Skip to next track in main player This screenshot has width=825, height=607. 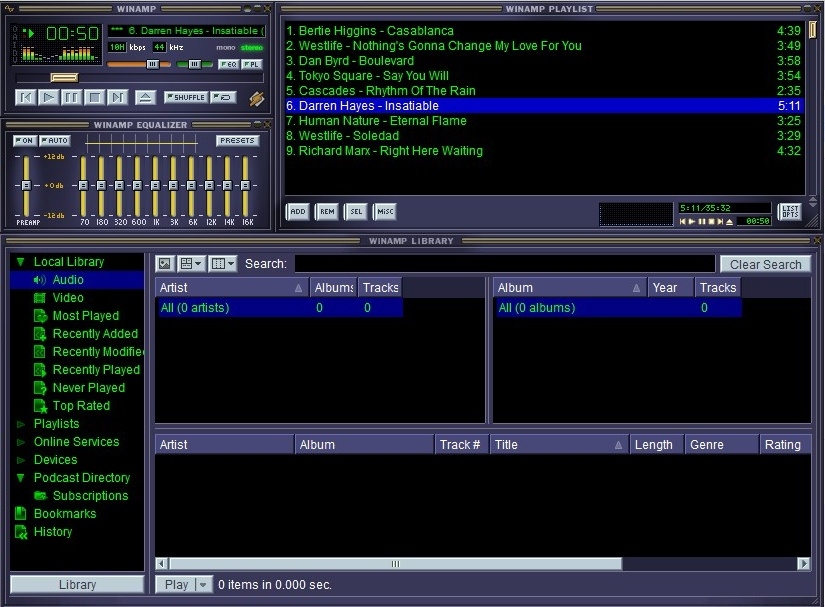(118, 97)
